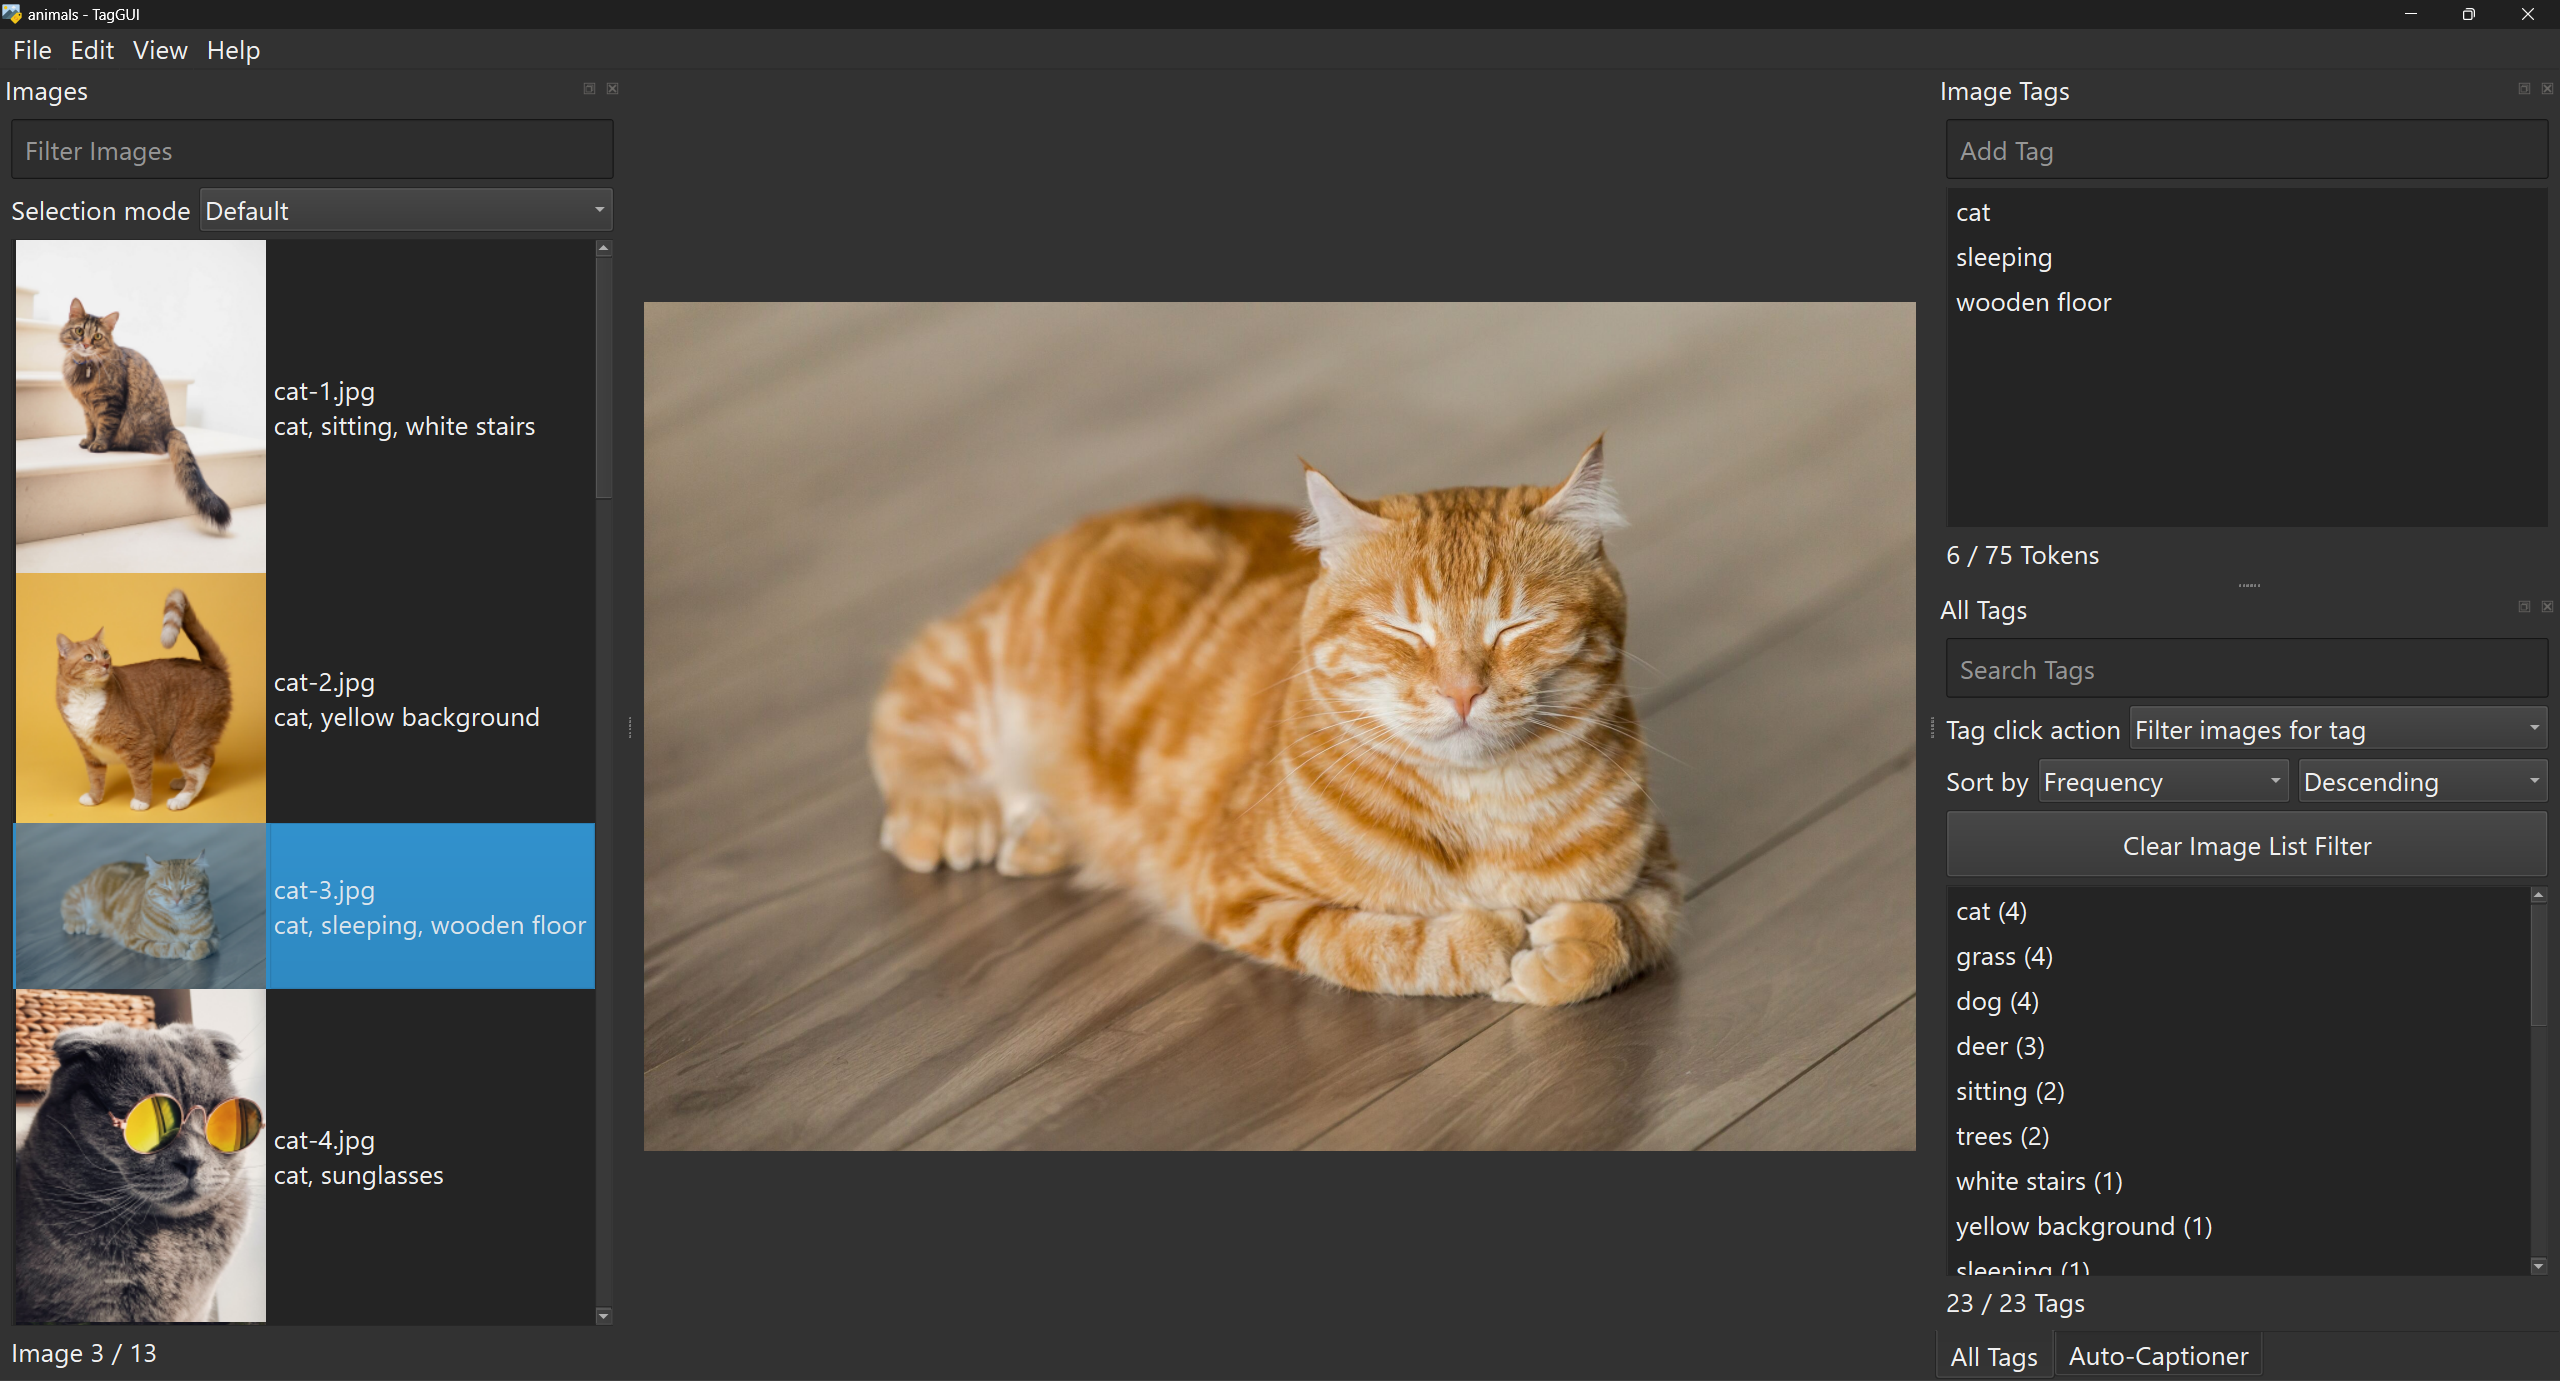Click the cat (4) tag in All Tags
The image size is (2560, 1381).
[1991, 910]
